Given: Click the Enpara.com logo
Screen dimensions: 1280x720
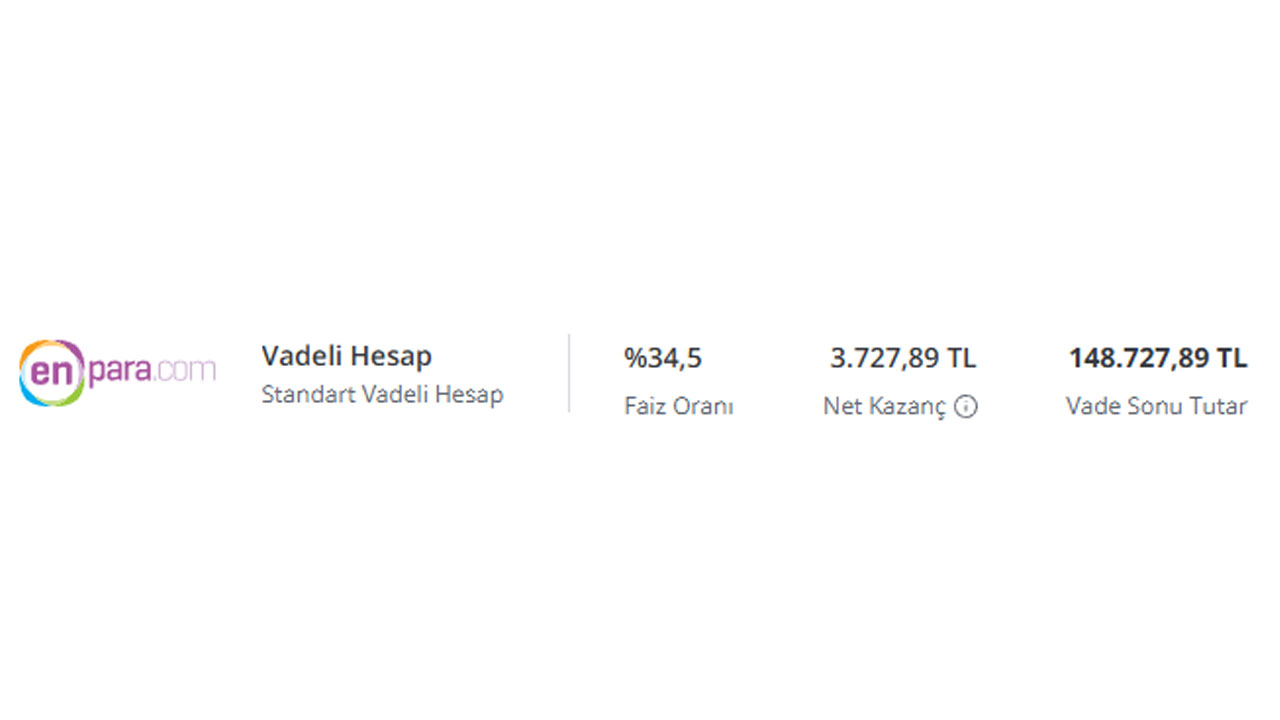Looking at the screenshot, I should click(117, 373).
